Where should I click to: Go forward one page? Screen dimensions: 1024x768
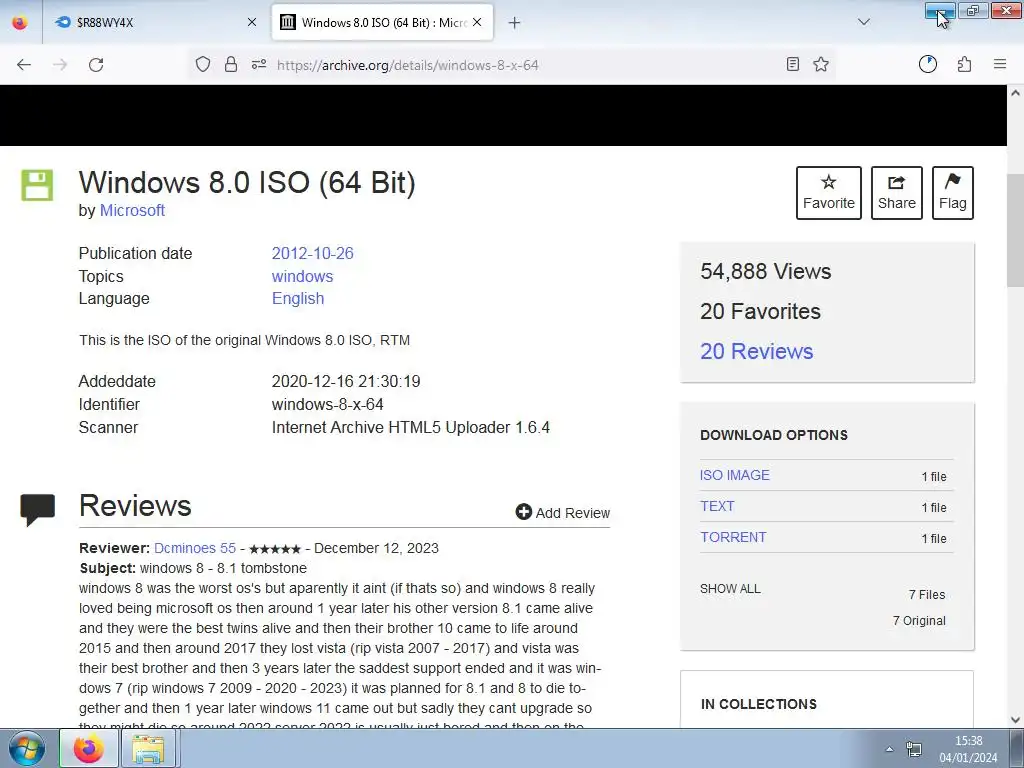pos(60,65)
